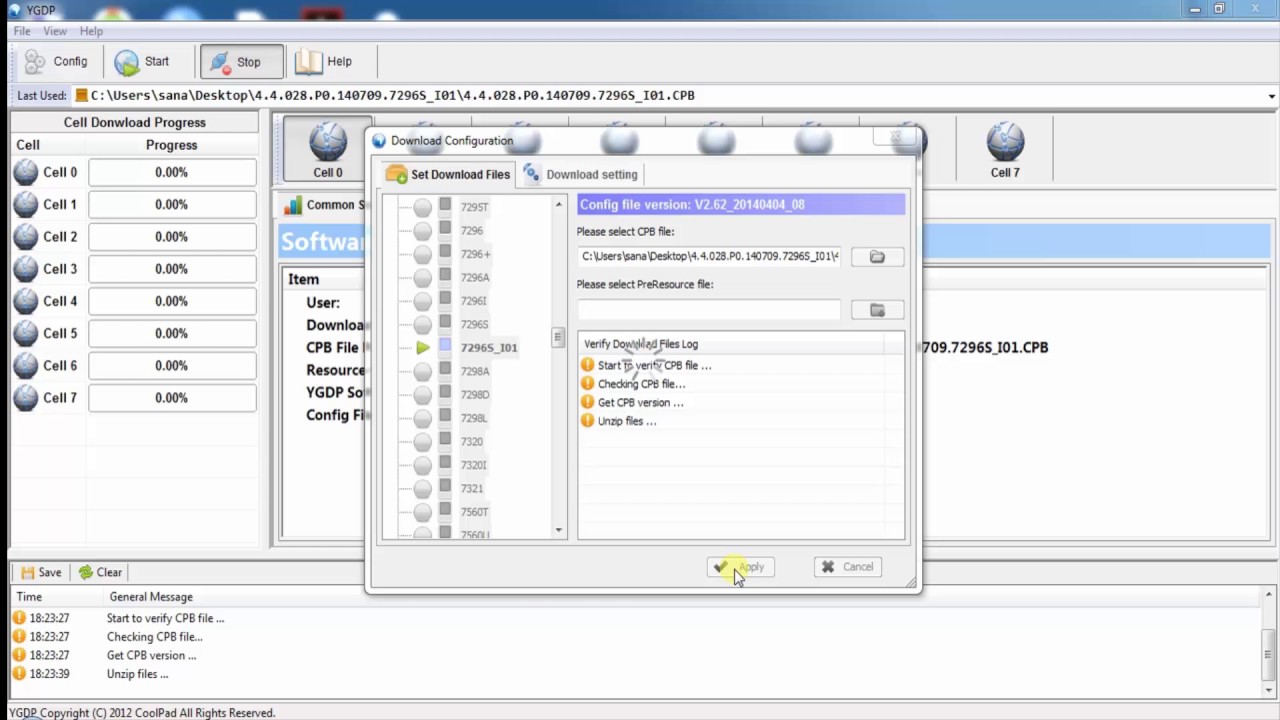Click the CPB file path input field
1280x720 pixels.
point(709,257)
